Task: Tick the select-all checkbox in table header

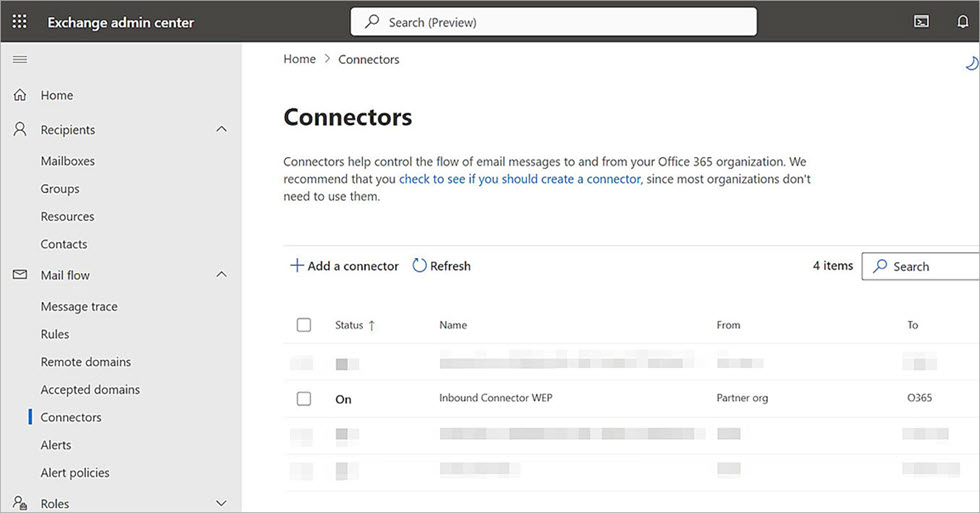Action: 304,325
